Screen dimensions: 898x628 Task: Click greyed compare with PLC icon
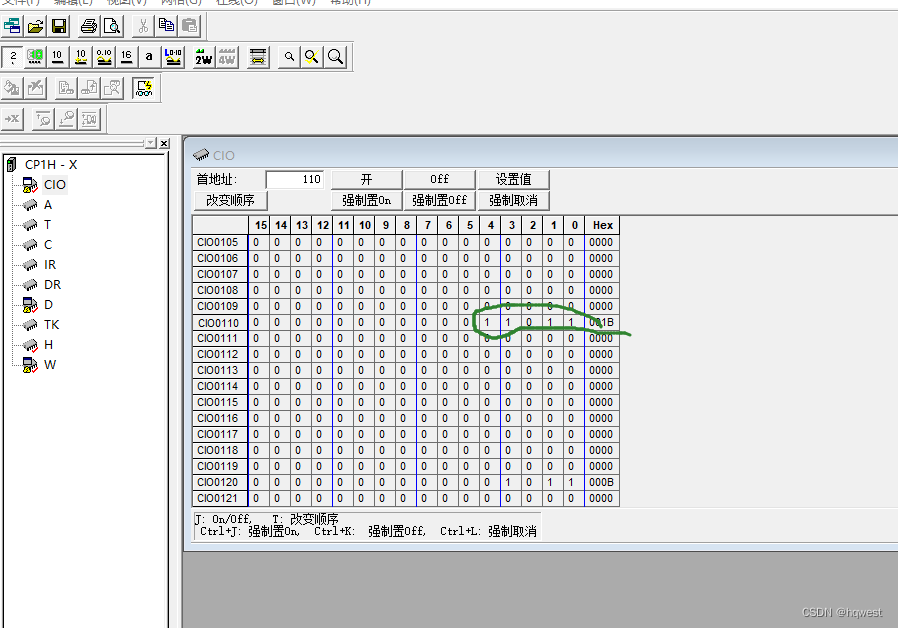coord(112,88)
